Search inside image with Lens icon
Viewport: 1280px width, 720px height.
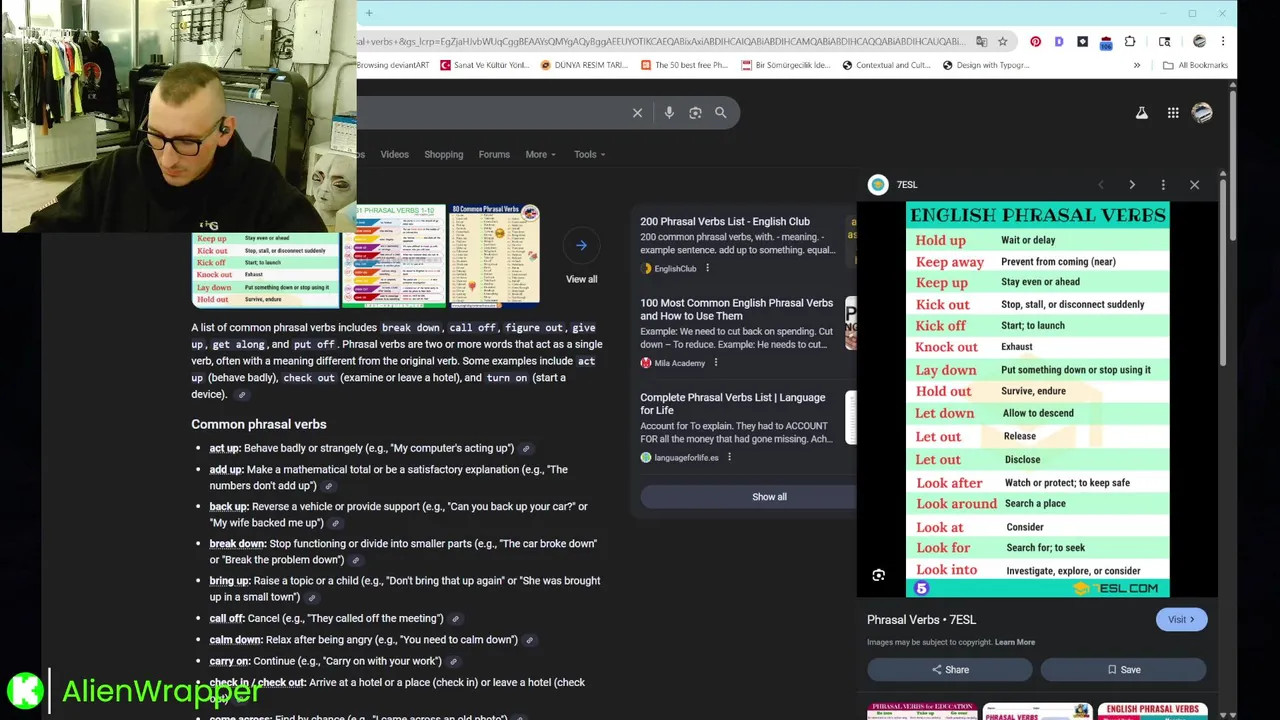(x=878, y=575)
